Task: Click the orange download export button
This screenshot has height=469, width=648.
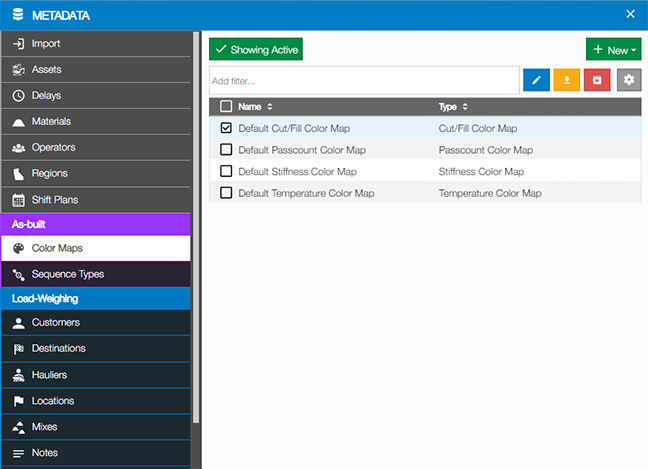Action: point(567,80)
